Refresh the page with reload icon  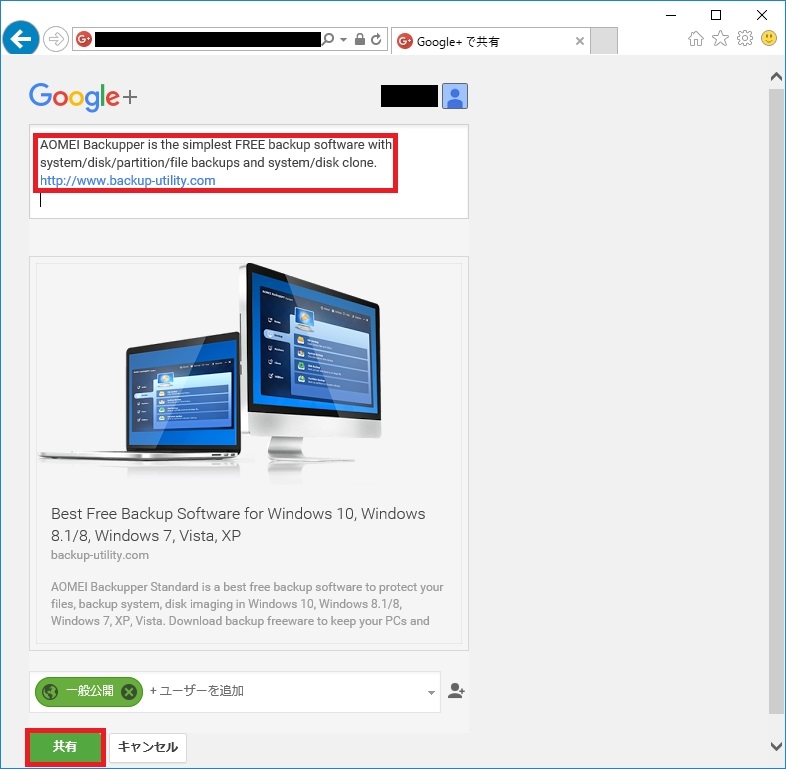pyautogui.click(x=376, y=39)
